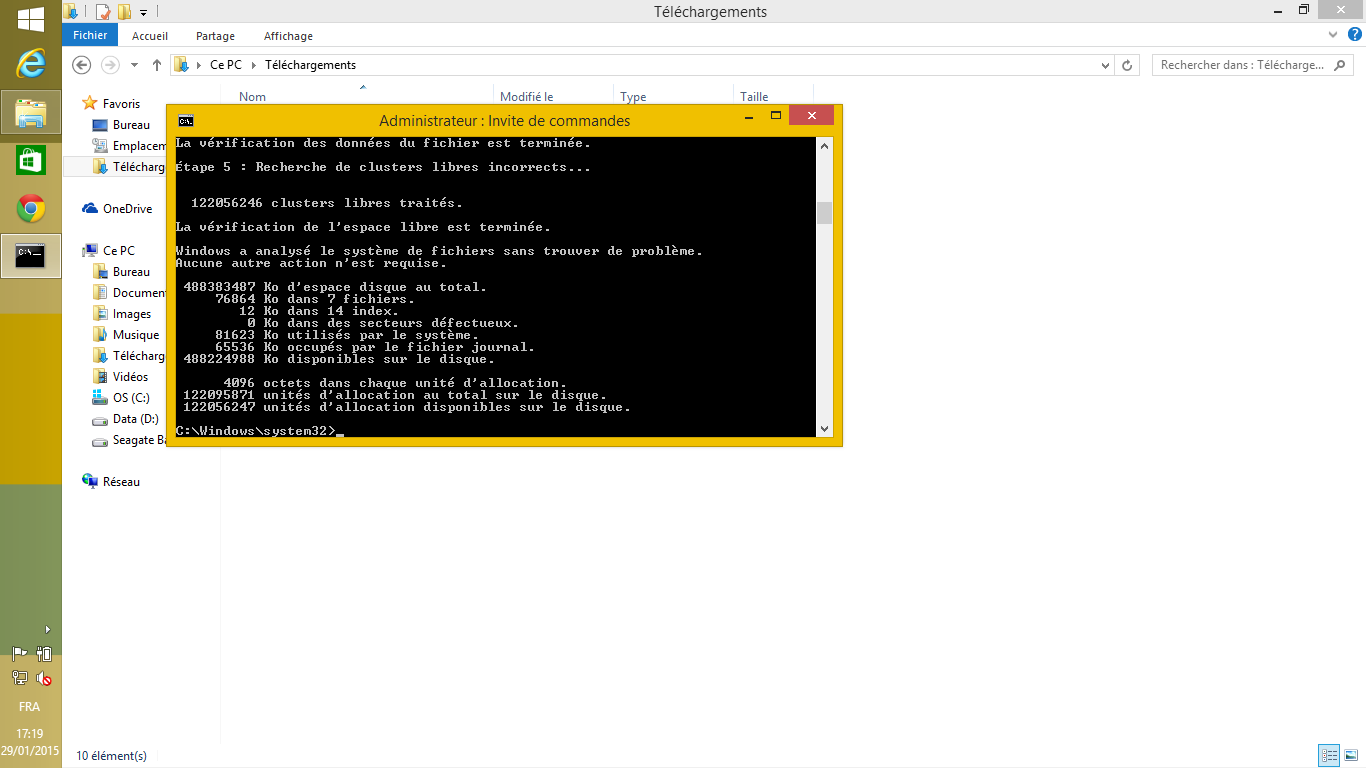Sort by the Nom column header
Screen dimensions: 1366x768
tap(253, 97)
